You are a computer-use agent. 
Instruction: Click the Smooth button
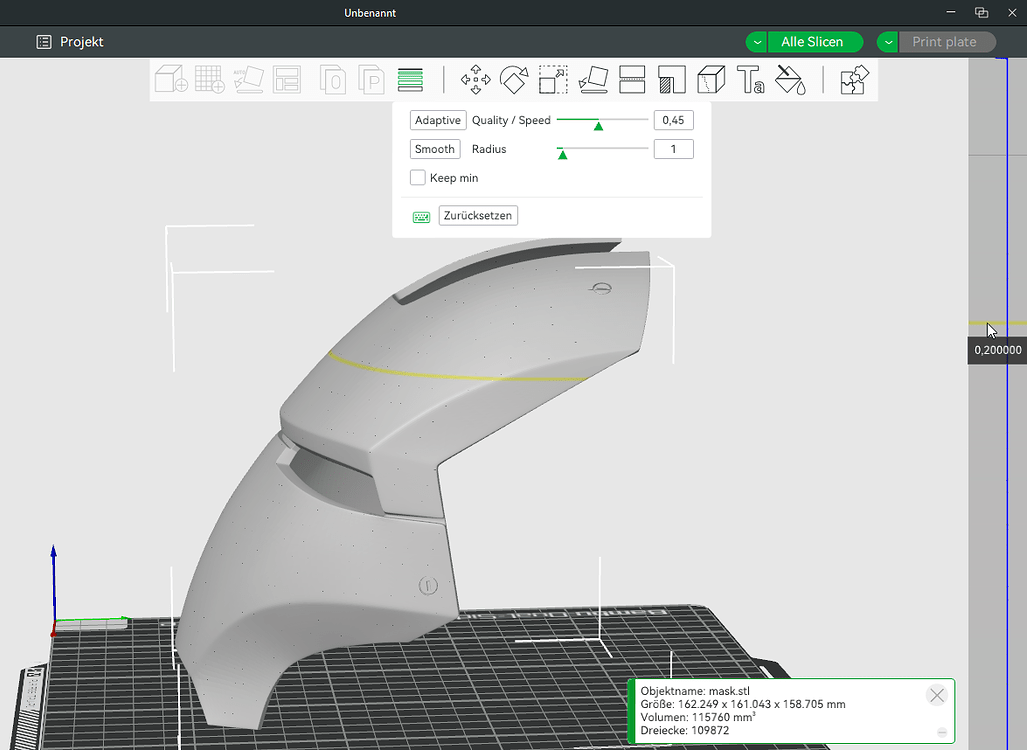(435, 149)
